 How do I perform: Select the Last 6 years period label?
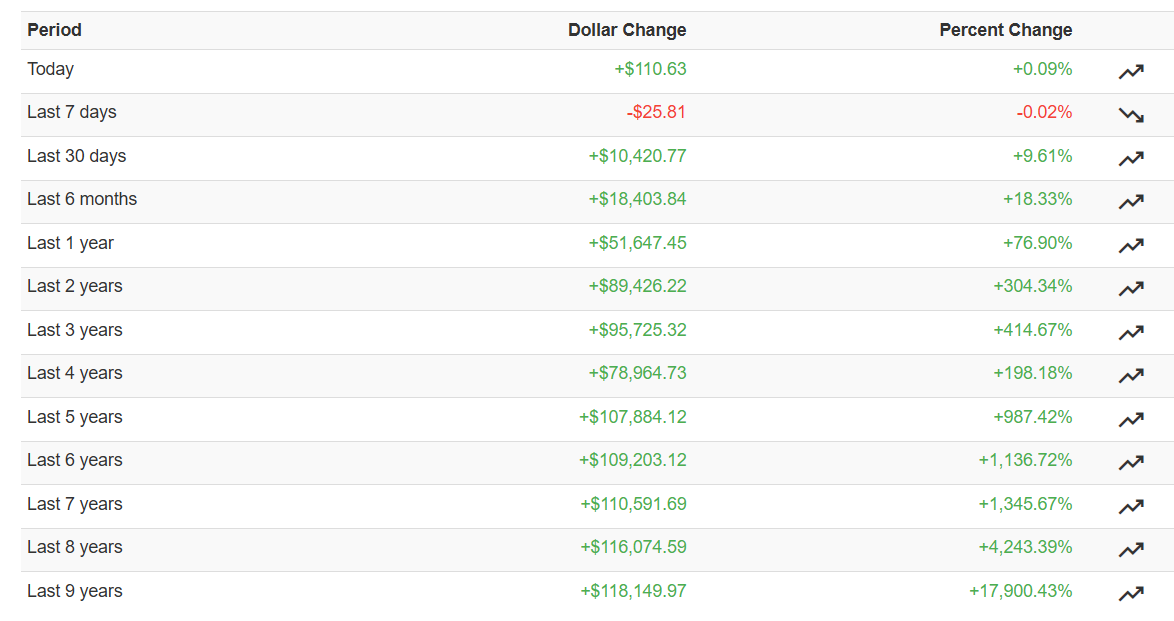[x=75, y=460]
